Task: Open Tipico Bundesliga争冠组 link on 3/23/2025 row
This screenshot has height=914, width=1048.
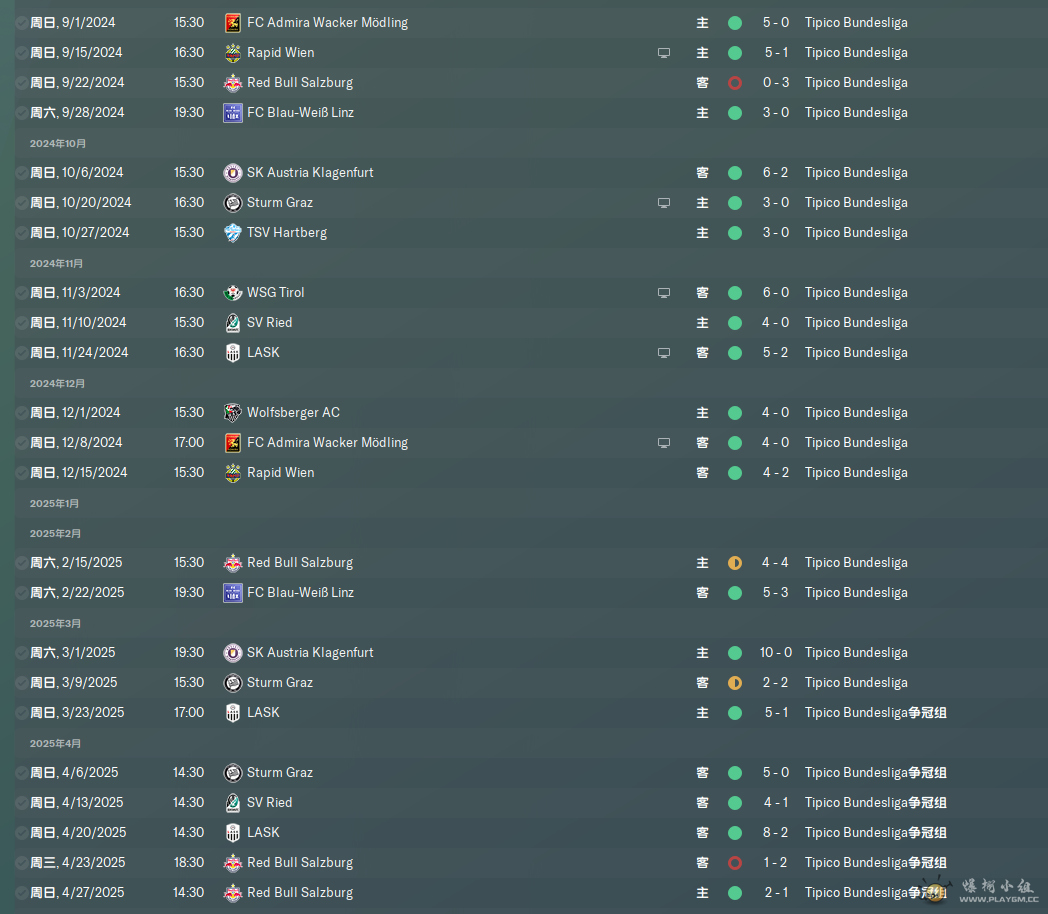Action: (876, 713)
